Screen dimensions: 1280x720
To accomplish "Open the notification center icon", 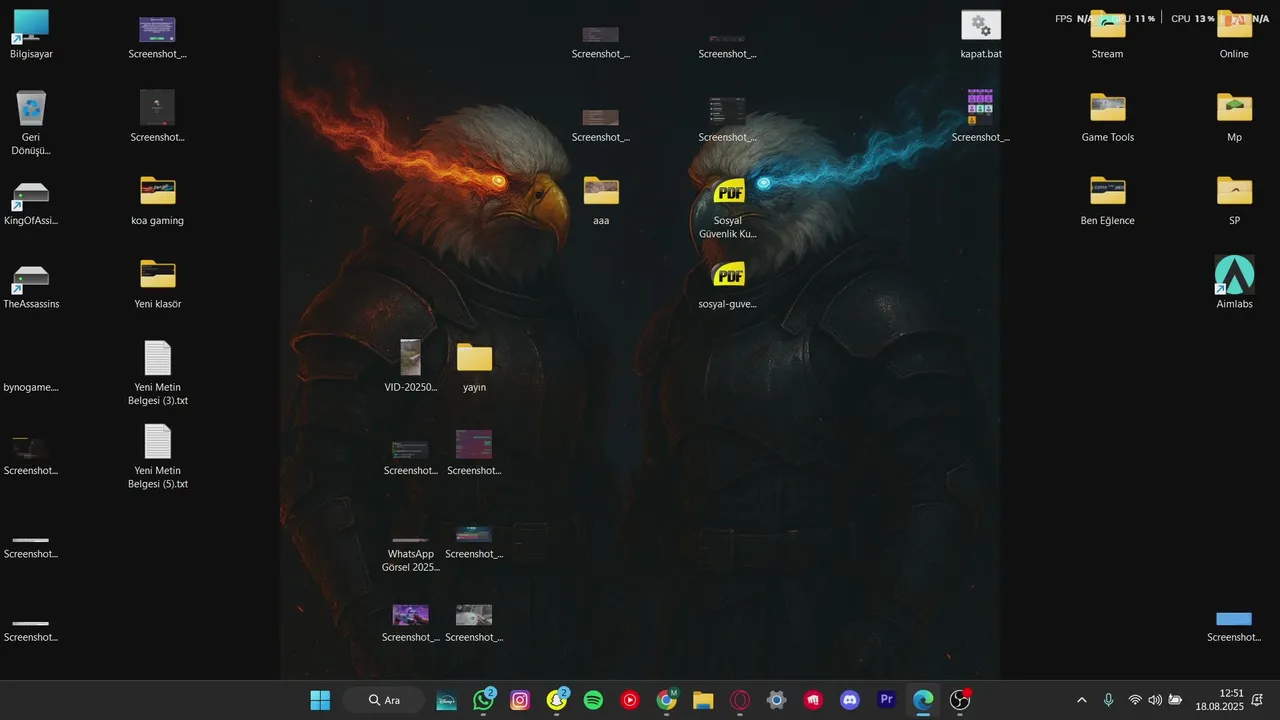I will [1257, 700].
